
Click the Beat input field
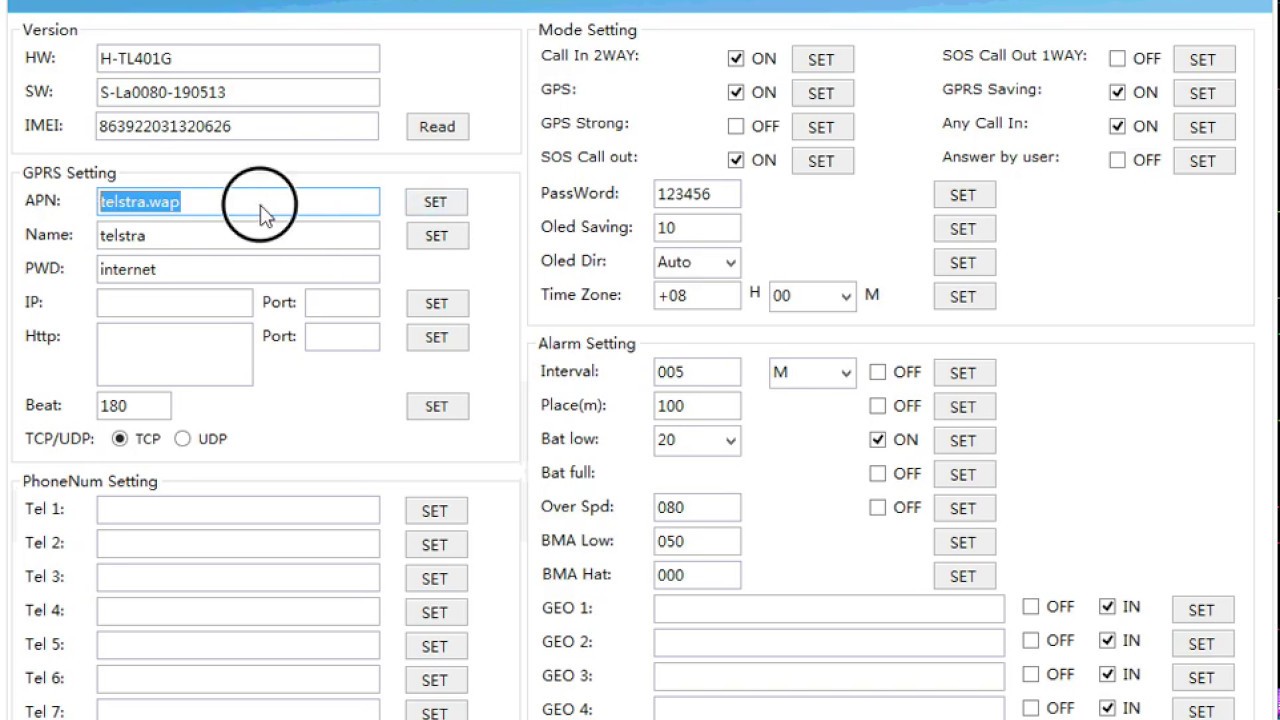(x=134, y=406)
